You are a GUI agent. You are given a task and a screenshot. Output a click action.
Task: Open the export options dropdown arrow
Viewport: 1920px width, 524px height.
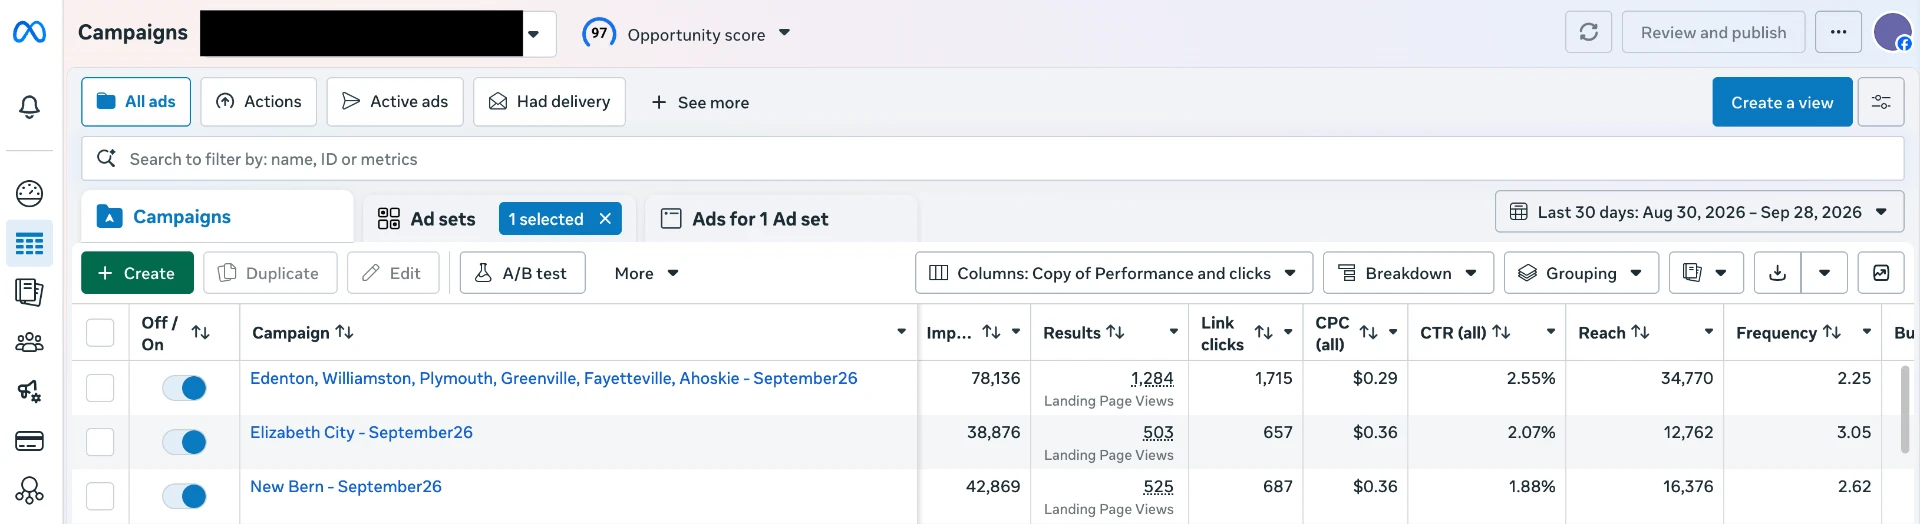point(1825,273)
